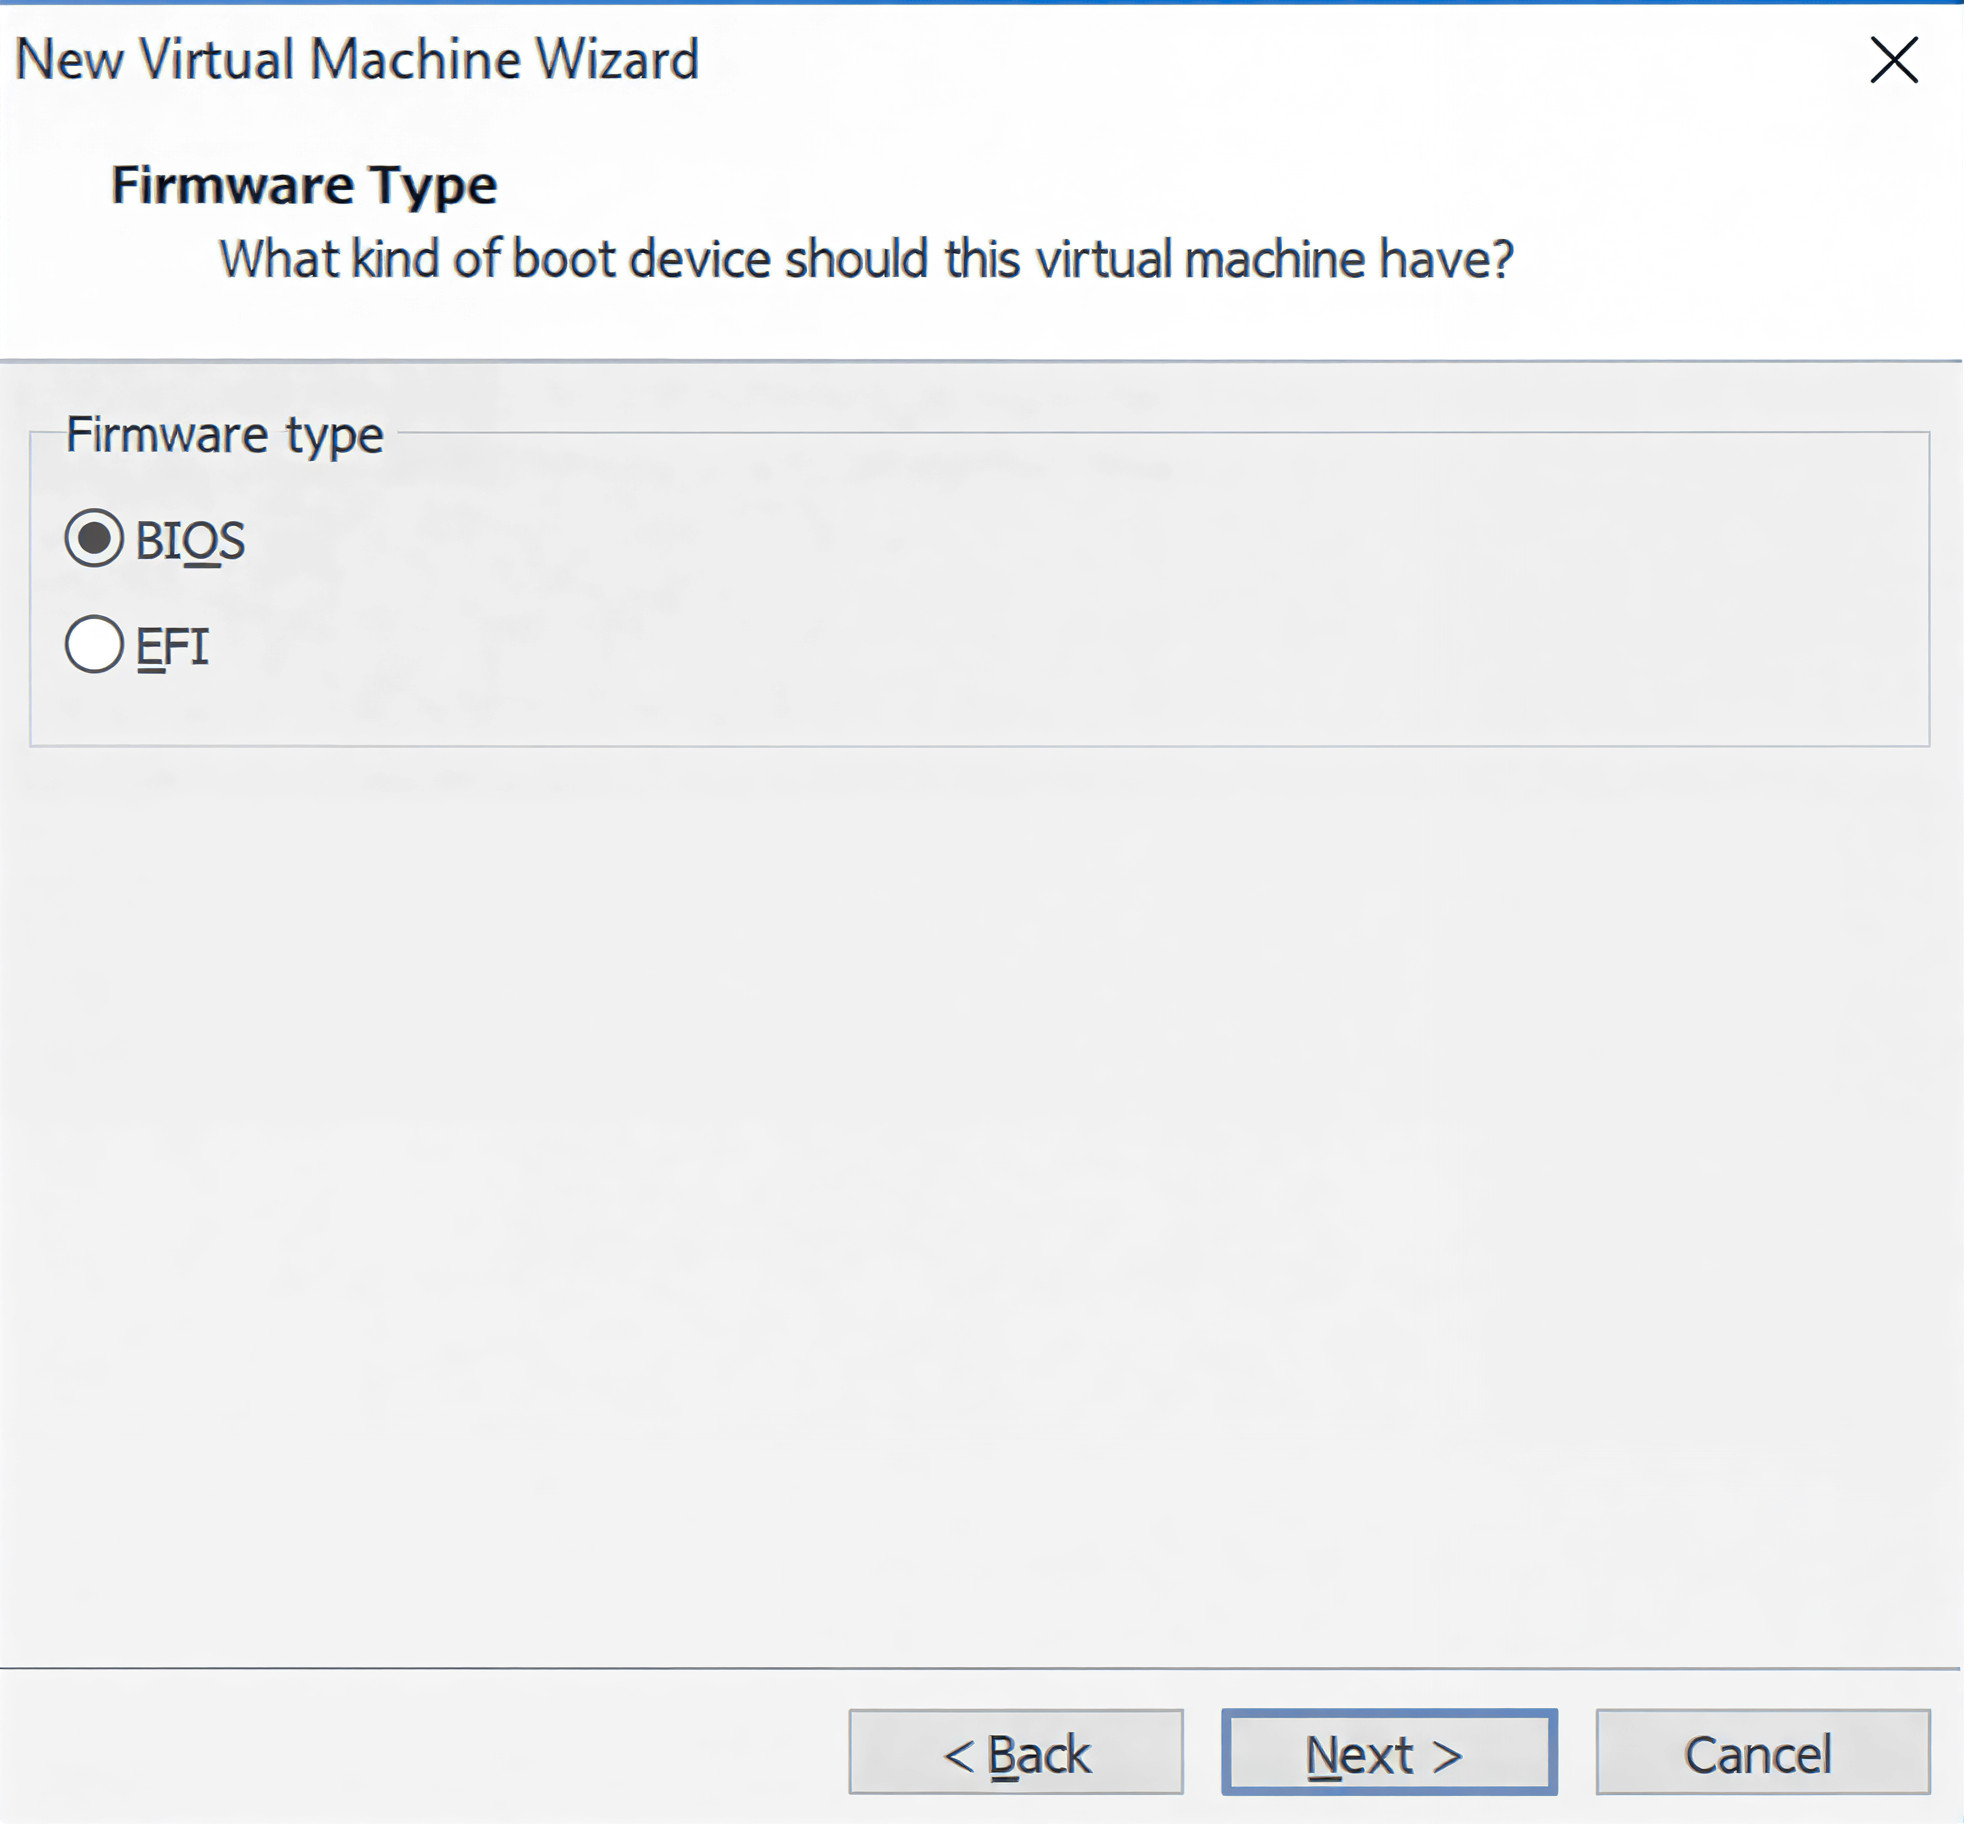Abort setup by pressing Cancel

click(x=1762, y=1752)
